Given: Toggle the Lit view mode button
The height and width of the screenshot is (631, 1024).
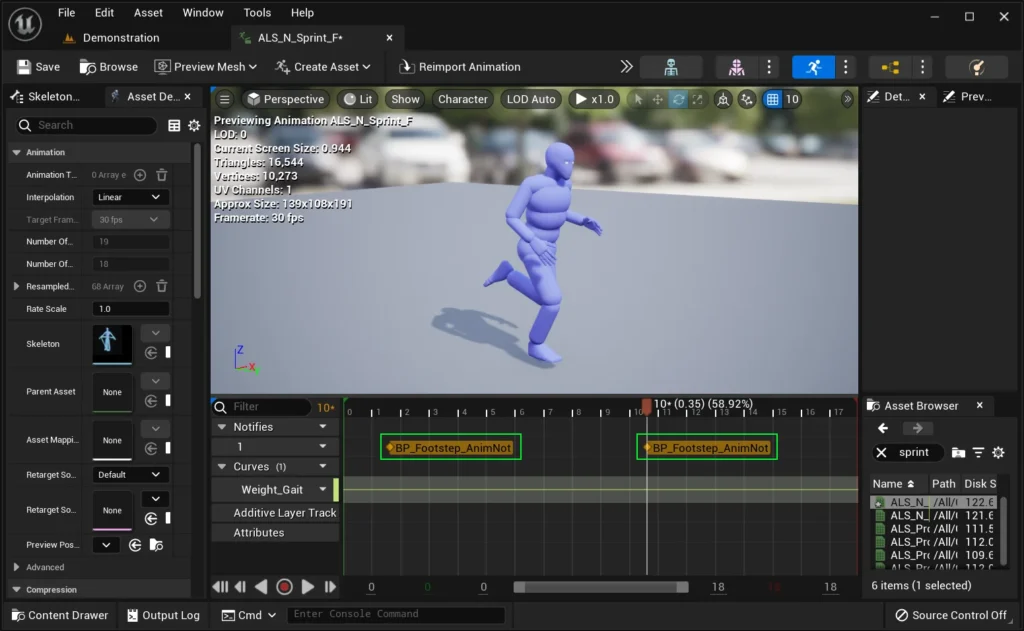Looking at the screenshot, I should point(357,99).
